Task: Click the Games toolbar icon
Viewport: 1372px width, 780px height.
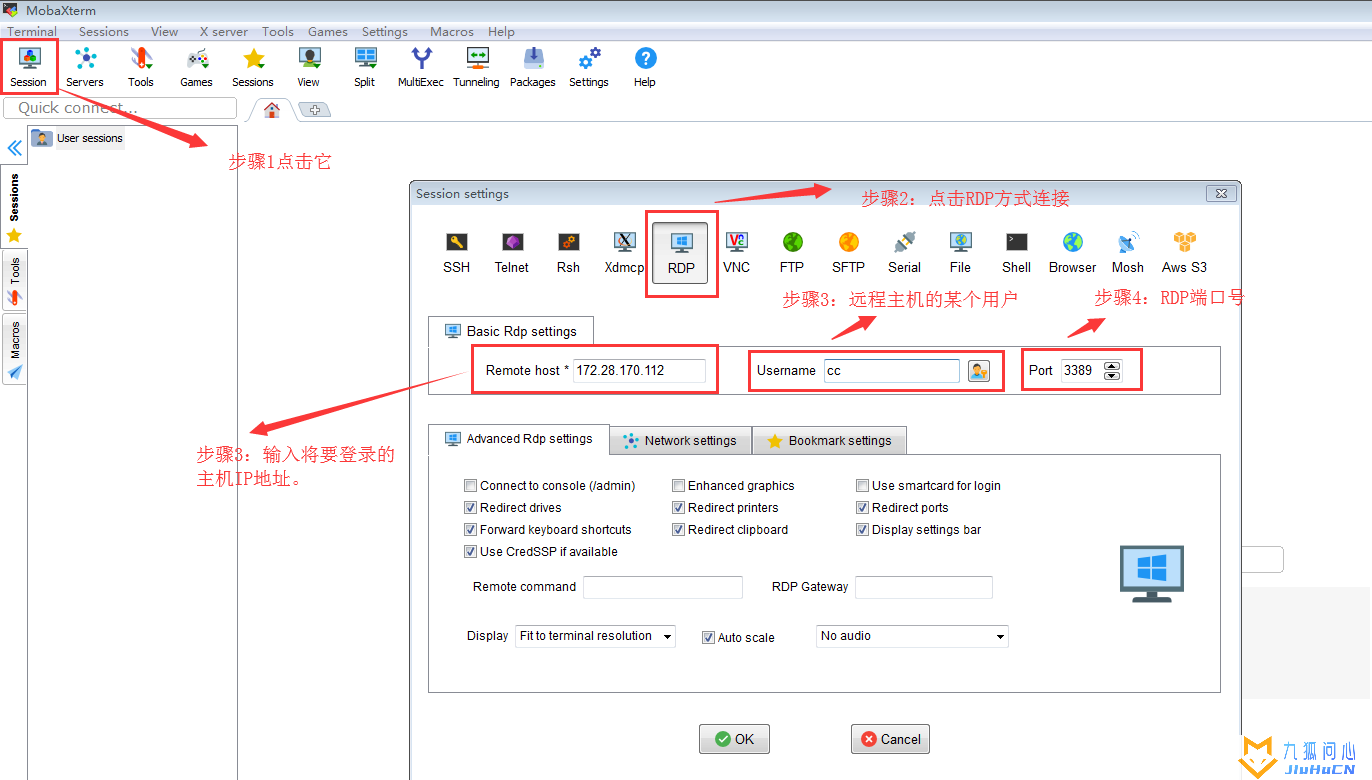Action: click(x=197, y=67)
